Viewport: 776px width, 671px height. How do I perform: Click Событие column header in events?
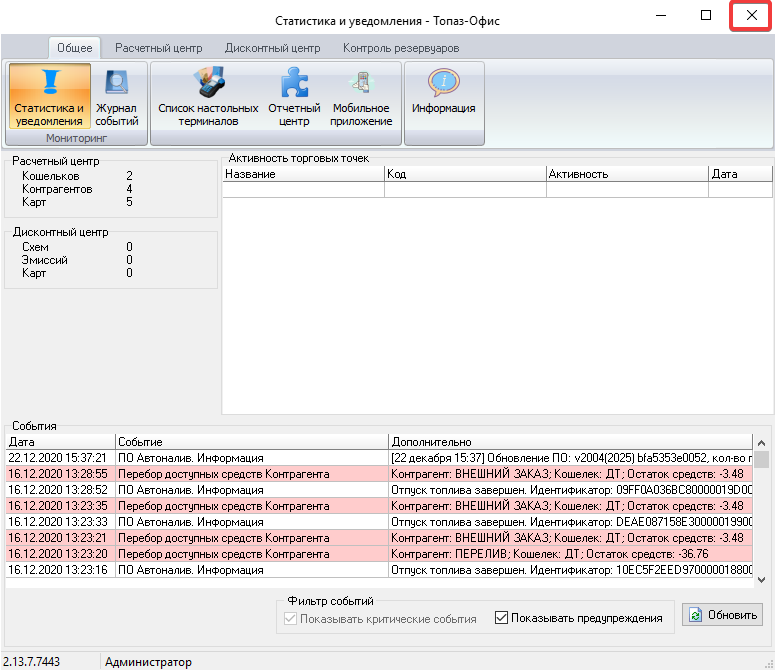coord(252,442)
